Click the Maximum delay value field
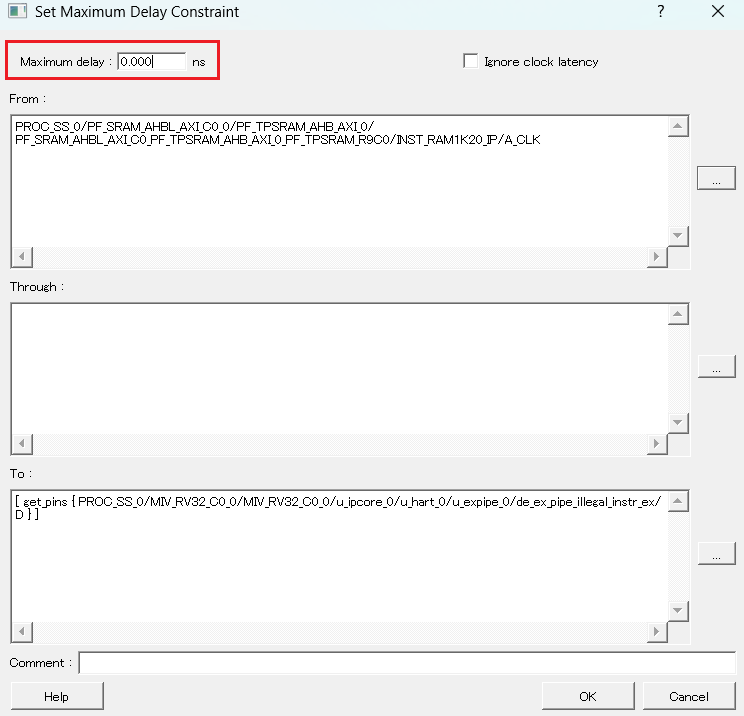 [151, 62]
